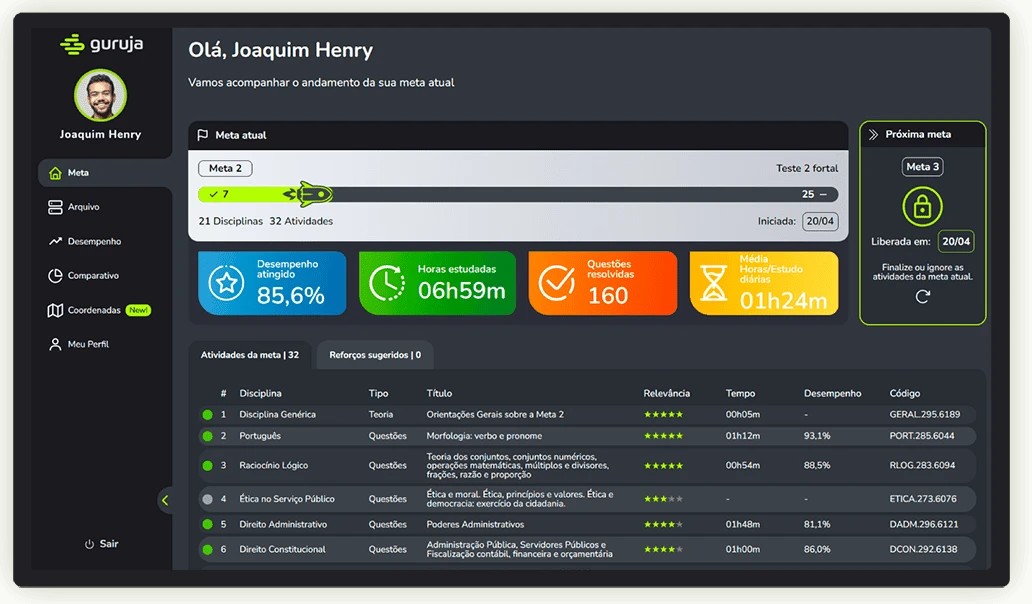Click the lock icon on Meta 3
Viewport: 1032px width, 604px height.
tap(921, 206)
